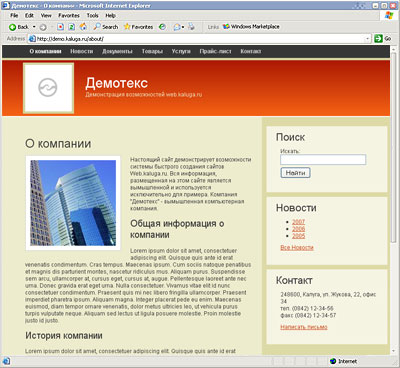Image resolution: width=400 pixels, height=368 pixels.
Task: Open the Back history dropdown arrow
Action: coord(34,27)
